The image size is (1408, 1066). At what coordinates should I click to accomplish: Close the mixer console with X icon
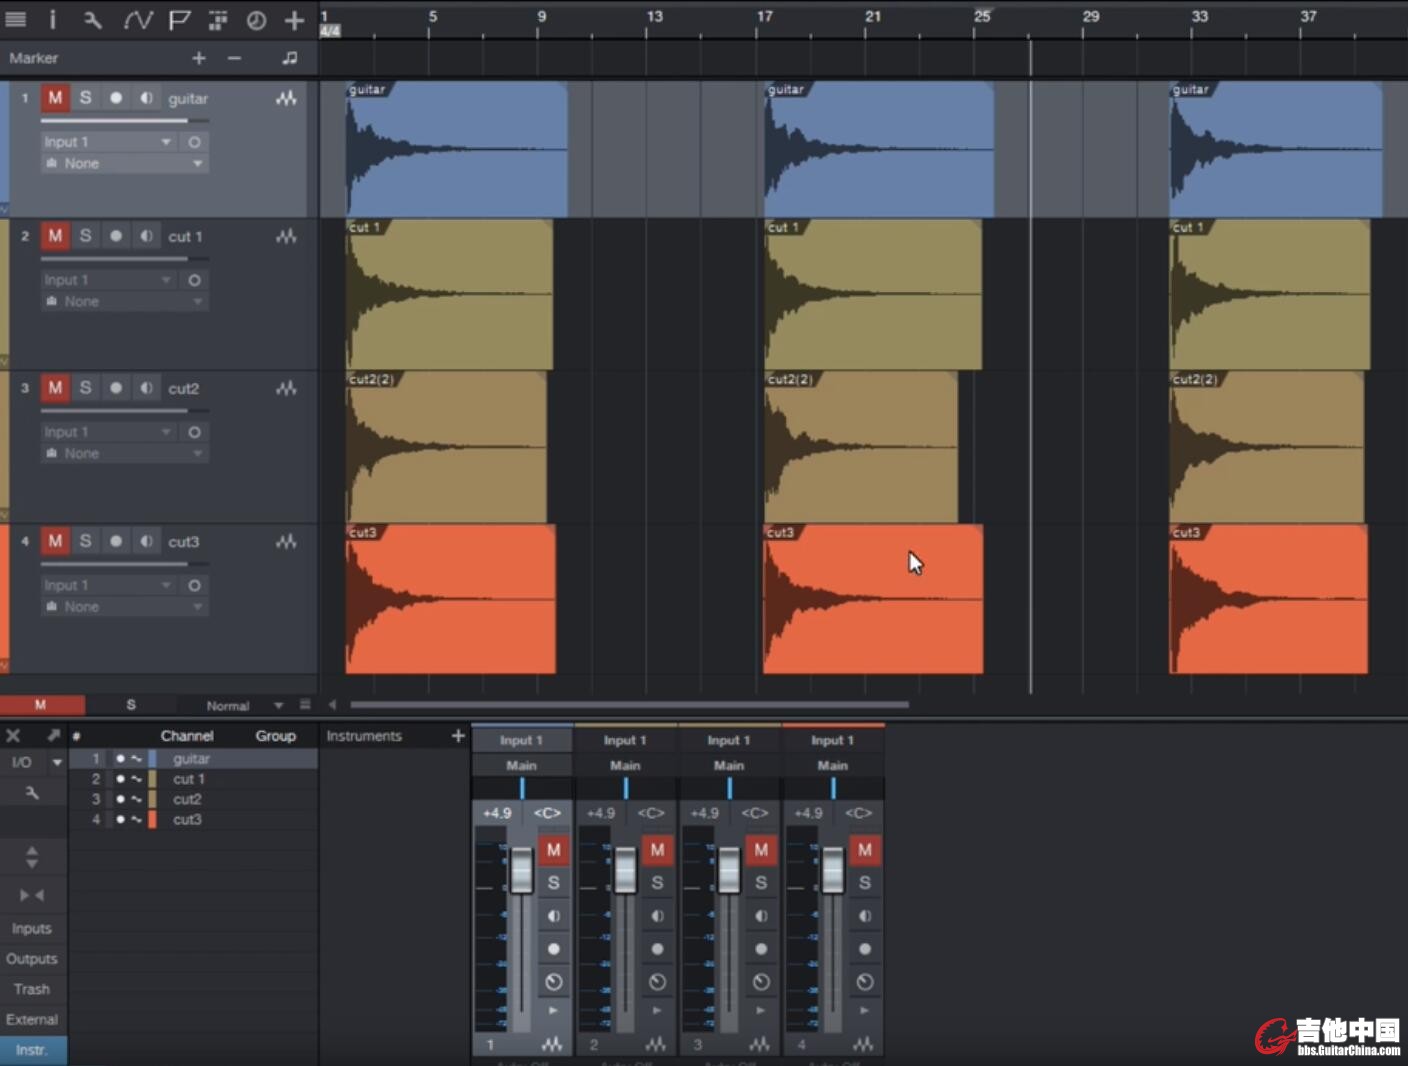click(13, 736)
